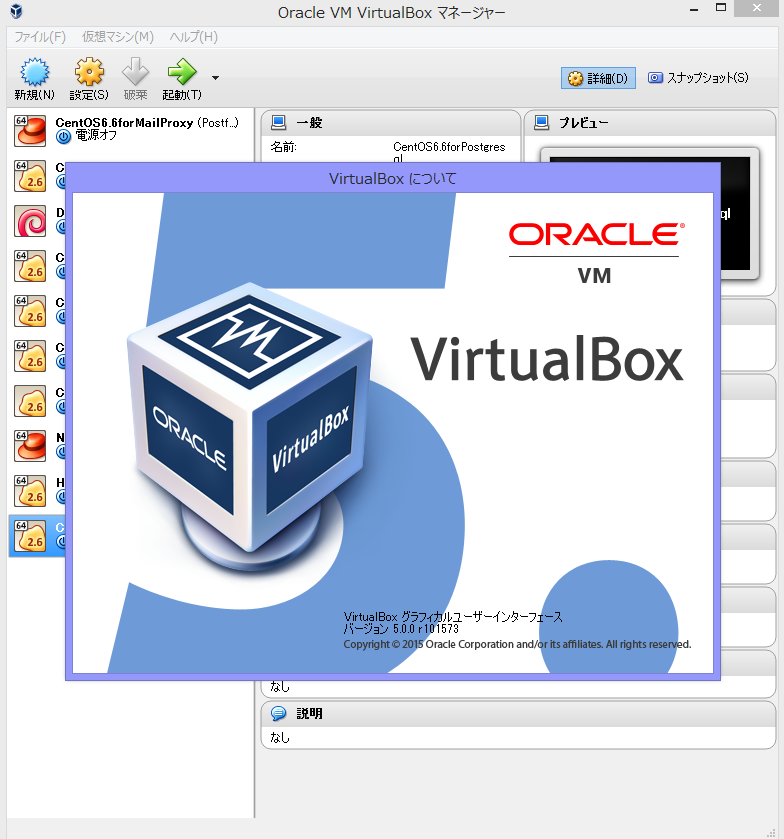Image resolution: width=784 pixels, height=839 pixels.
Task: Expand the dropdown arrow beside 起動(T)
Action: (215, 78)
